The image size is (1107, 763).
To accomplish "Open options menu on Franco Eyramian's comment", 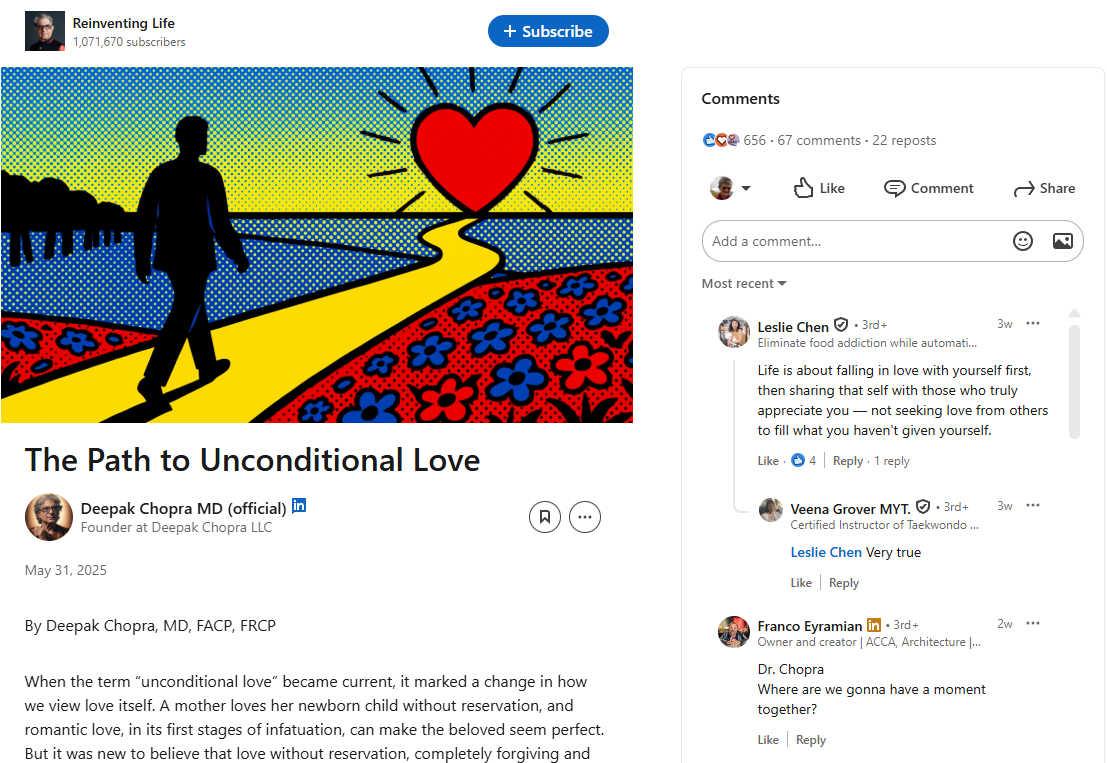I will (x=1033, y=624).
